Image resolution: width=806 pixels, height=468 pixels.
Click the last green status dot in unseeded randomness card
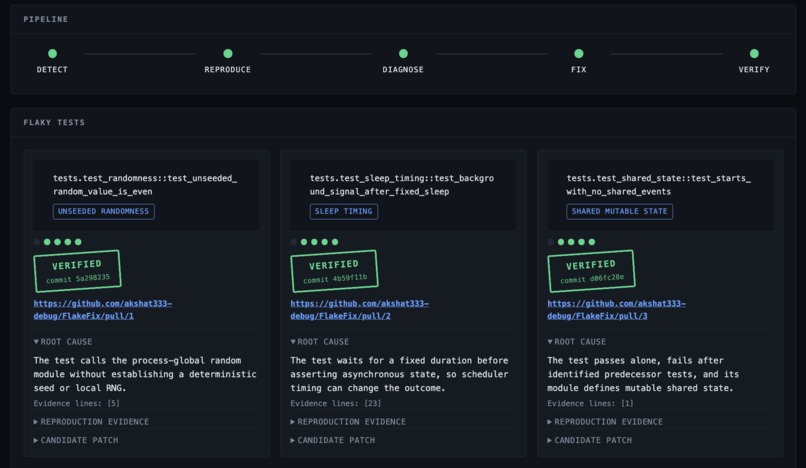point(78,242)
